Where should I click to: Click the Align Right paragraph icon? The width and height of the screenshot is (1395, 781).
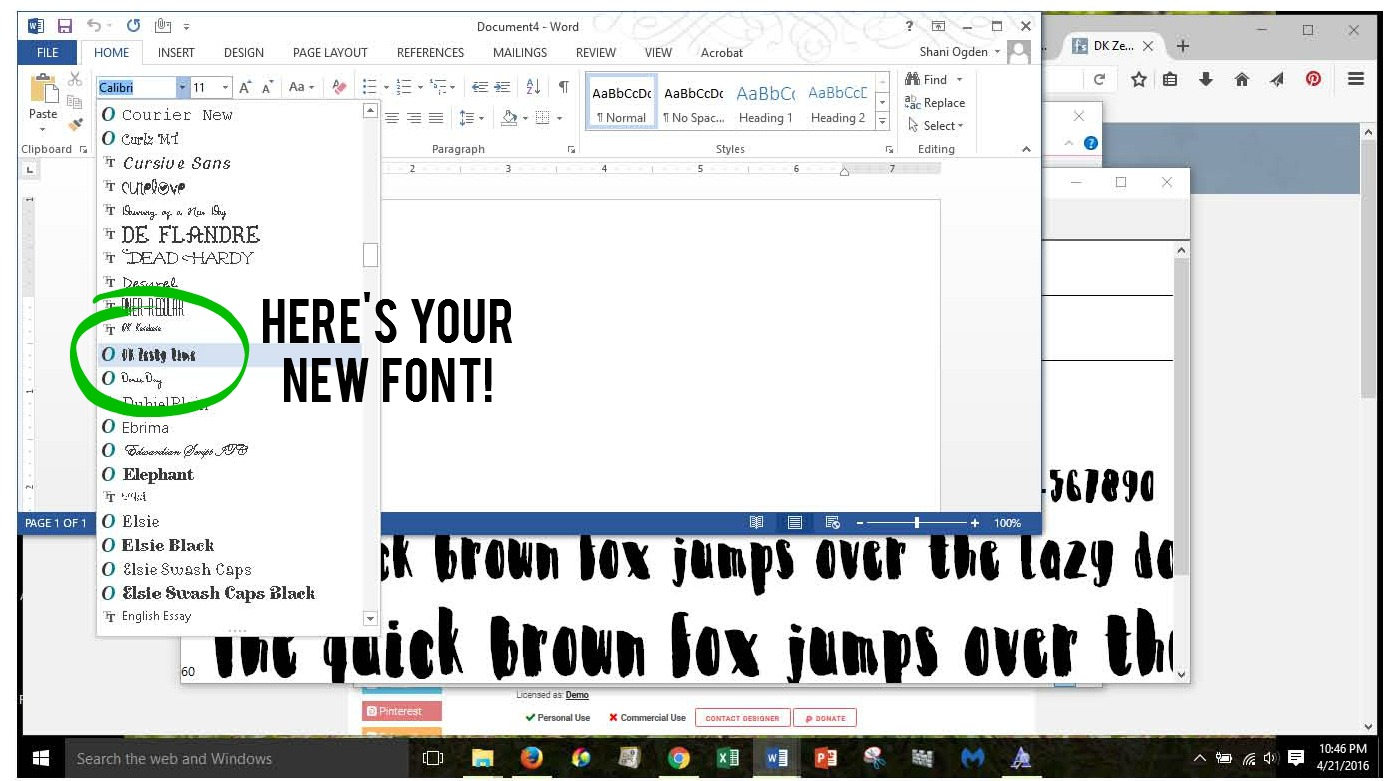coord(414,118)
